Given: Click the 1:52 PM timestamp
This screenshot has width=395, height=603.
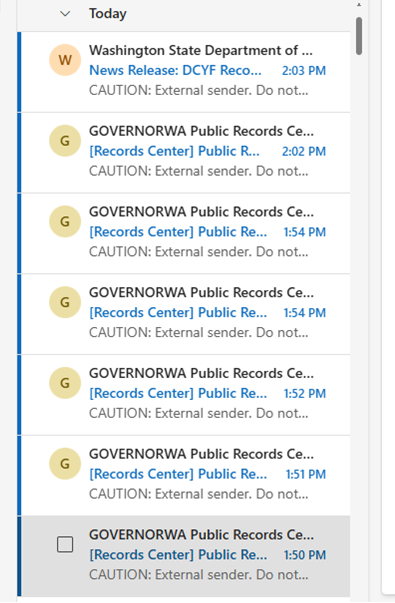Looking at the screenshot, I should pyautogui.click(x=305, y=394).
